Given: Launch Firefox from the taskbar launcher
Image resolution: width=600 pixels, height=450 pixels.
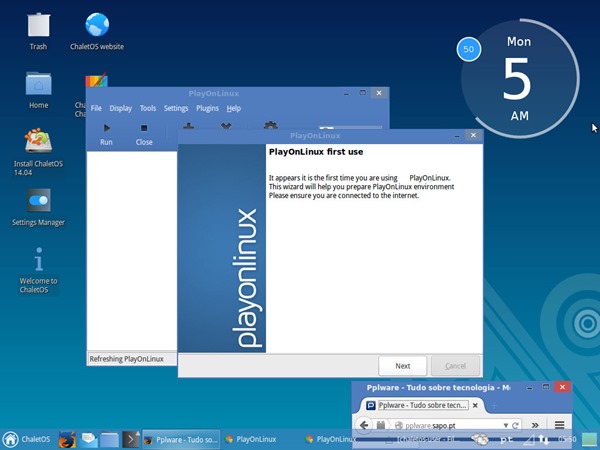Looking at the screenshot, I should [67, 439].
